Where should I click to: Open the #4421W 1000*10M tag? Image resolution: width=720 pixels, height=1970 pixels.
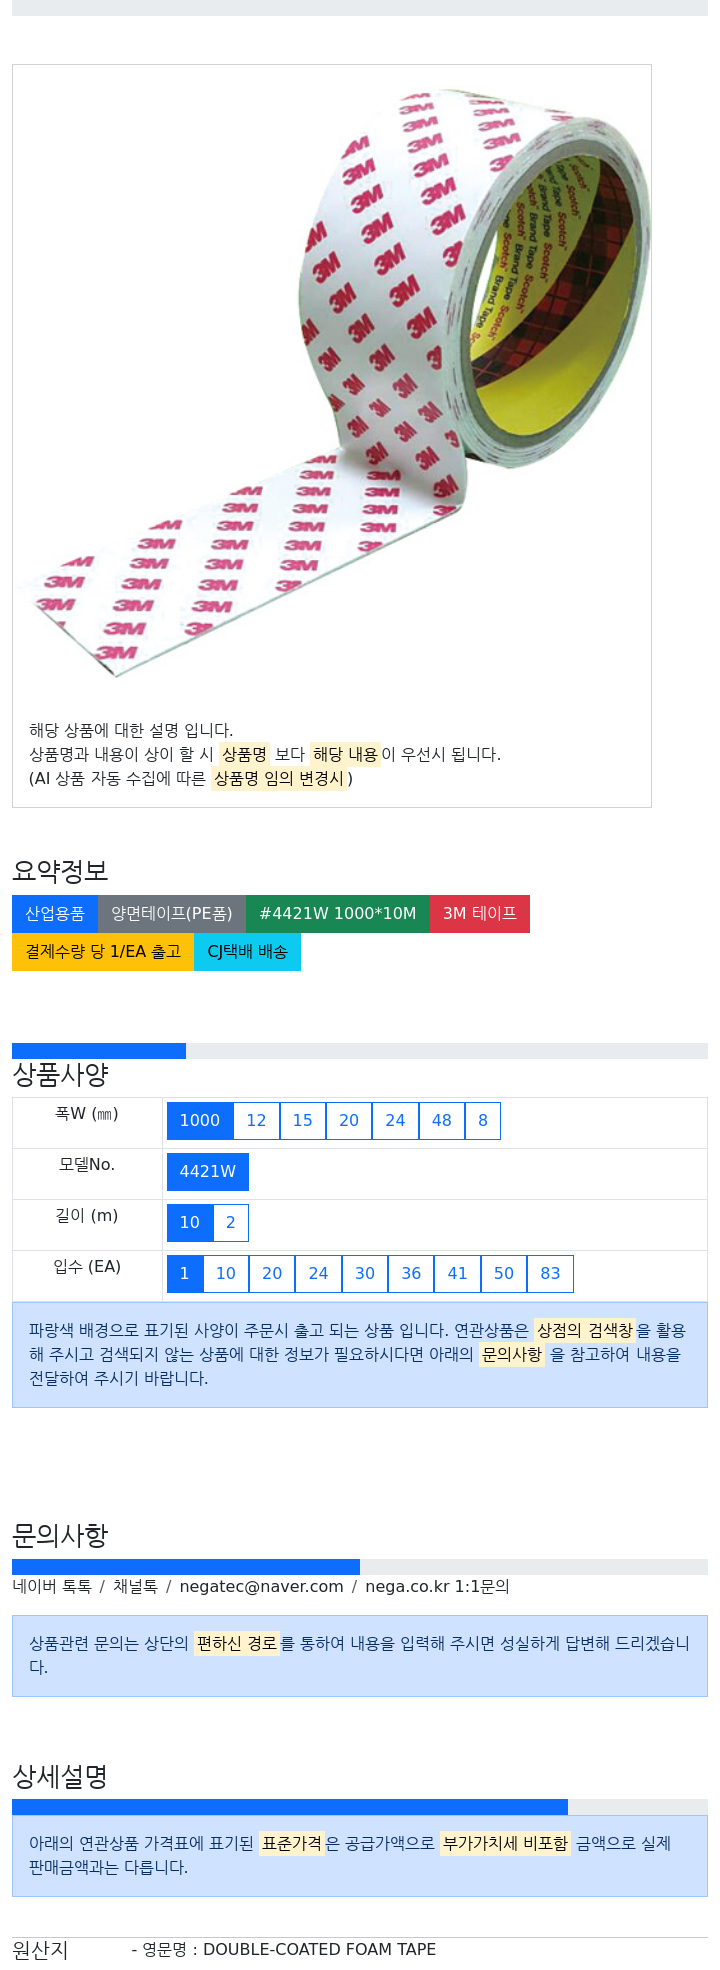coord(338,914)
